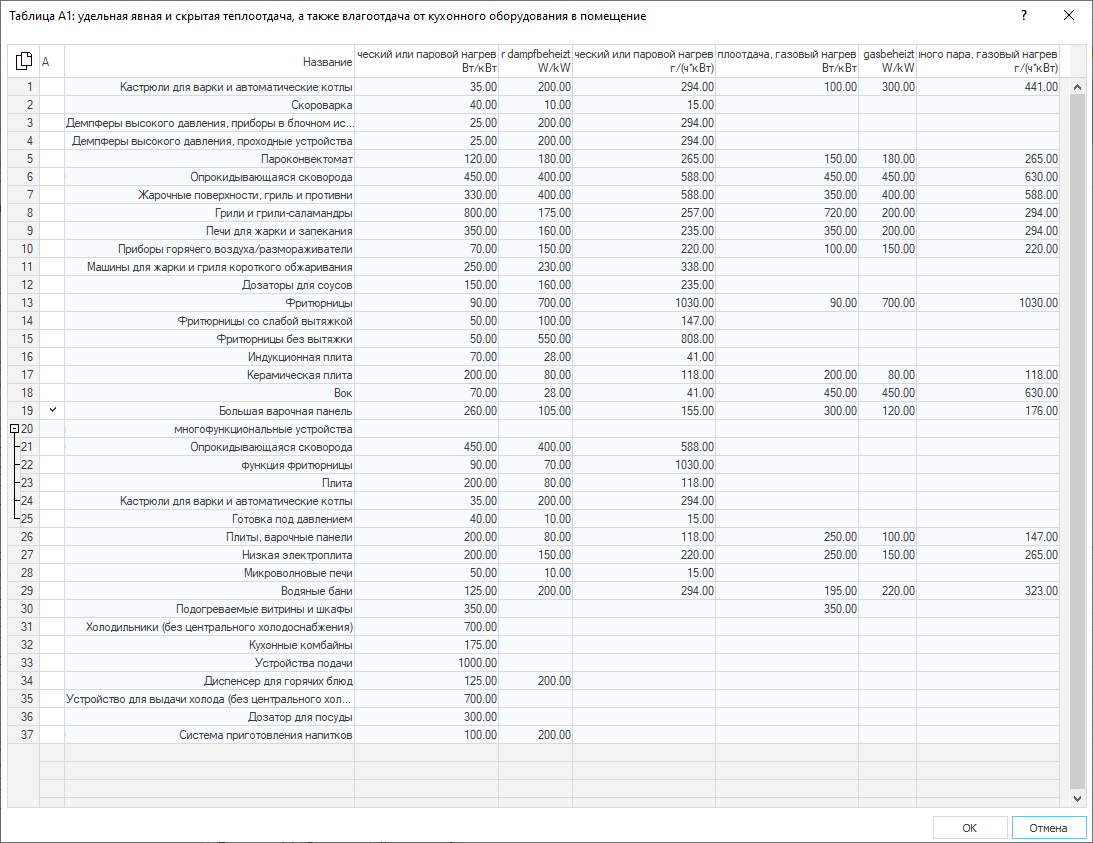Select the Дозатор для посуды cell
Image resolution: width=1093 pixels, height=843 pixels.
click(x=209, y=717)
